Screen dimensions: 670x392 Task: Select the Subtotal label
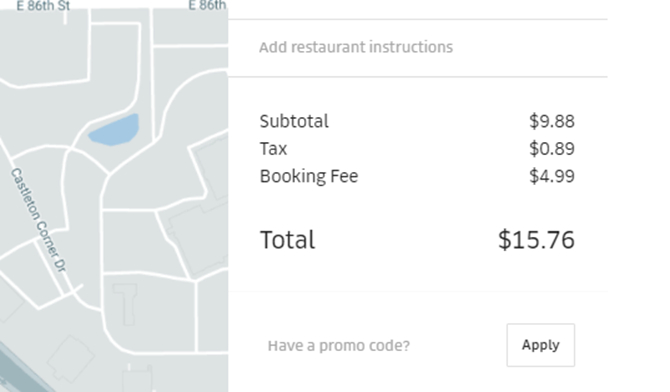[294, 121]
